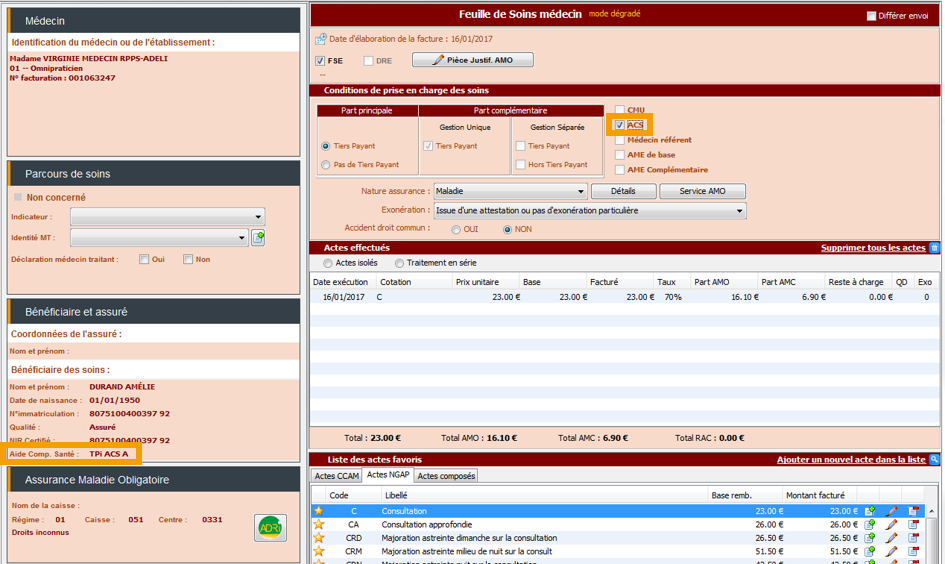The width and height of the screenshot is (945, 564).
Task: Open the Nature assurance dropdown
Action: click(581, 191)
